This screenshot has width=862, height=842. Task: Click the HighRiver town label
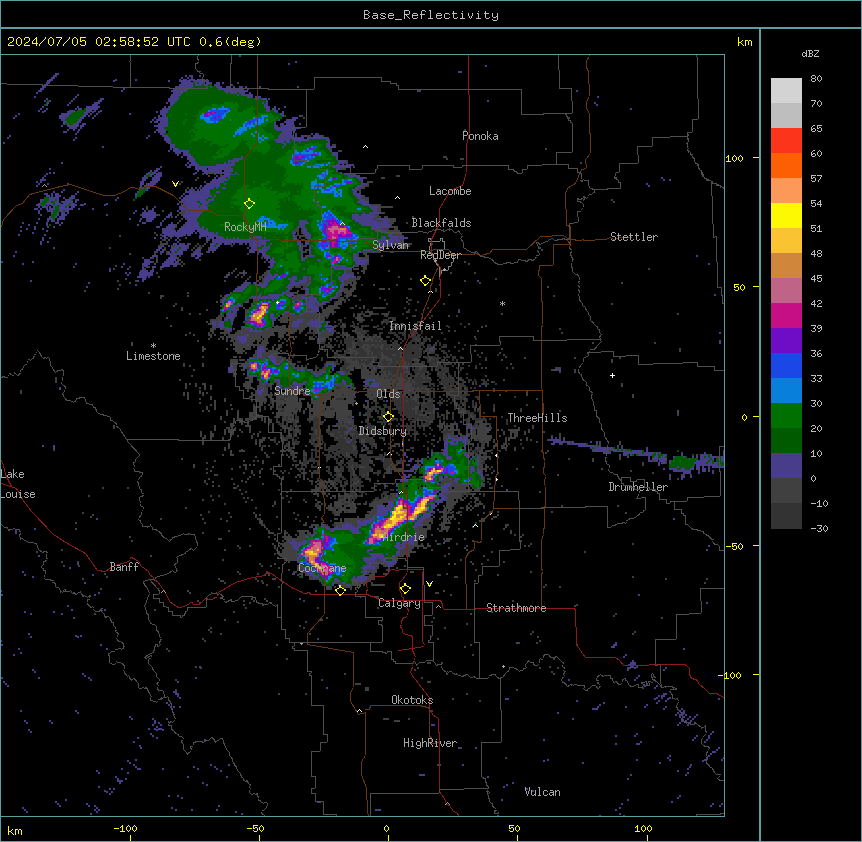pyautogui.click(x=430, y=743)
